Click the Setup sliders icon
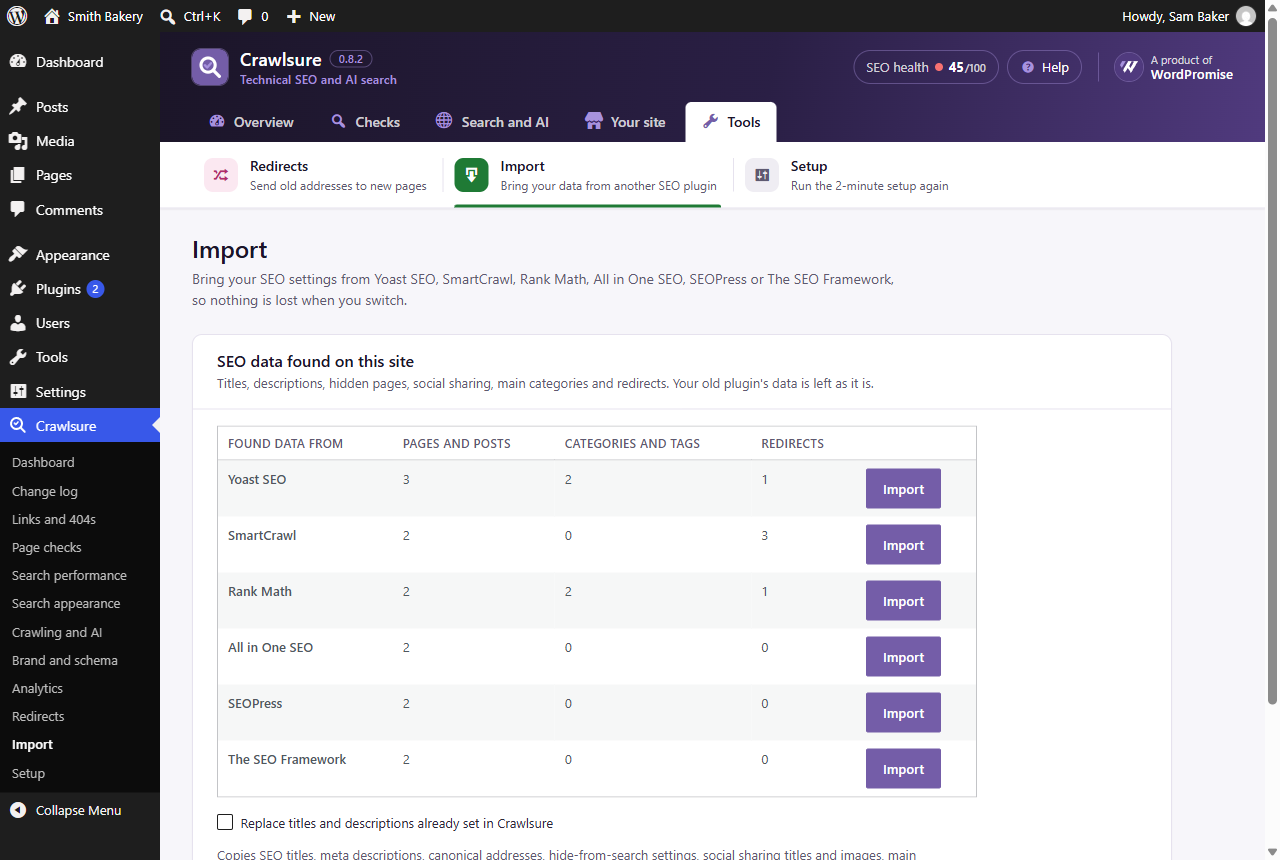 pyautogui.click(x=762, y=175)
